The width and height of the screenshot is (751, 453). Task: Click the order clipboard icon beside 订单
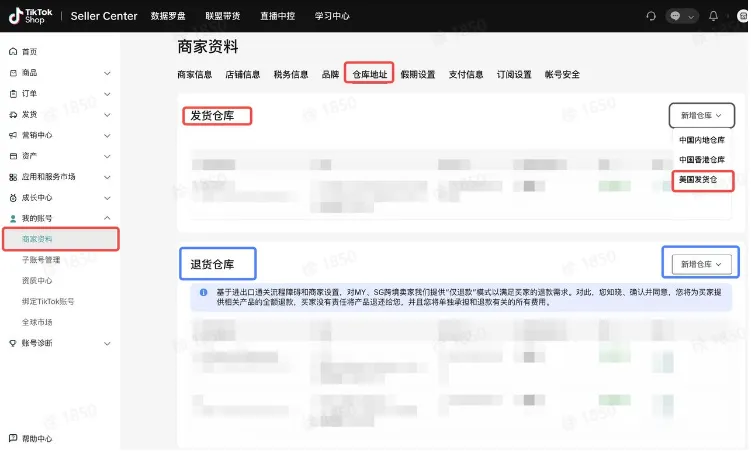click(13, 94)
